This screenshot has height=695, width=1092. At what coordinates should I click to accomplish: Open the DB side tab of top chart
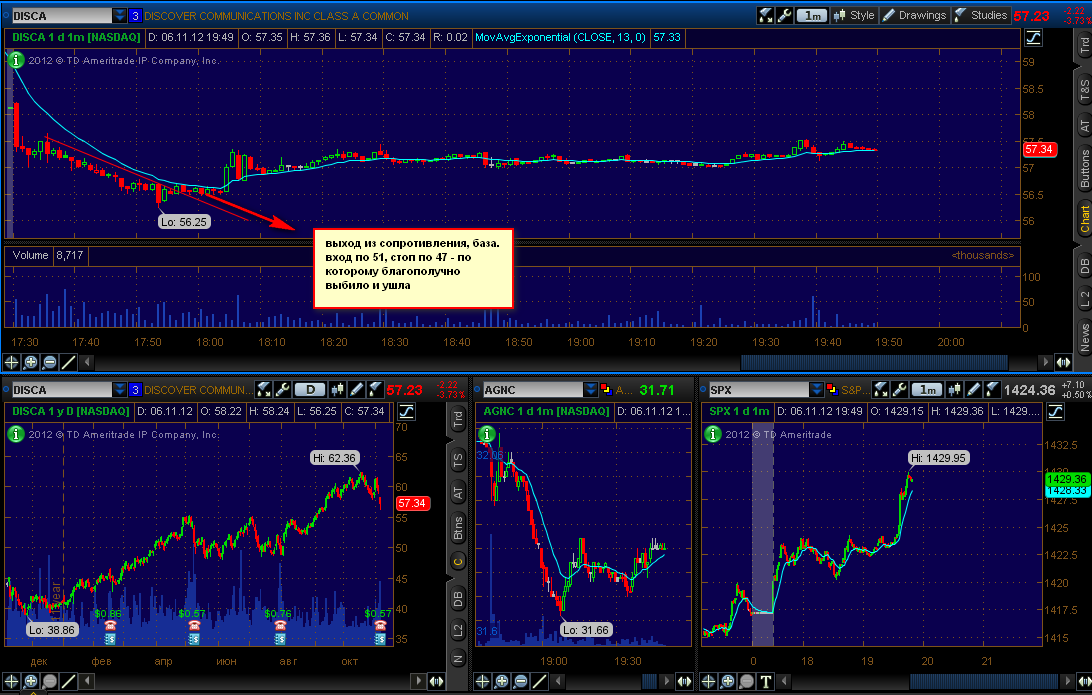pyautogui.click(x=1084, y=265)
